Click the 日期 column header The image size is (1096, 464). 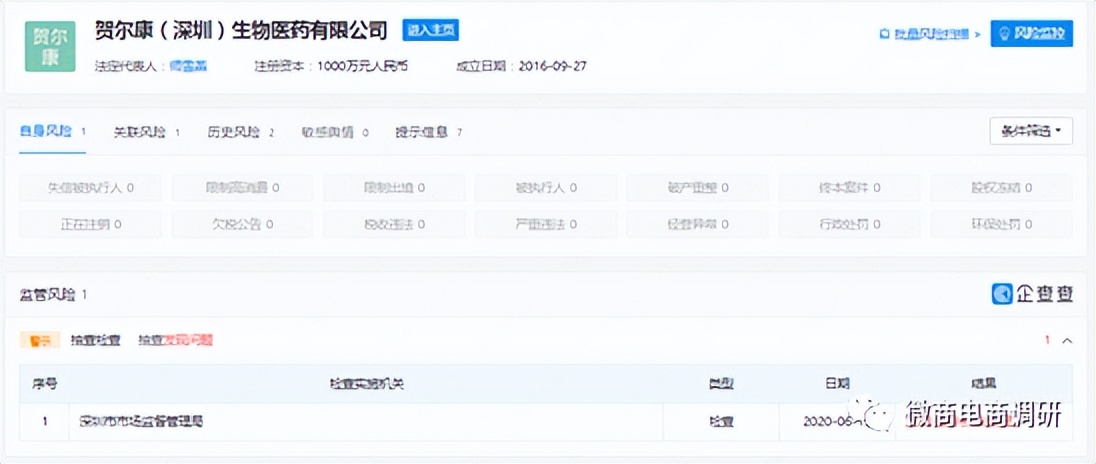click(x=837, y=384)
